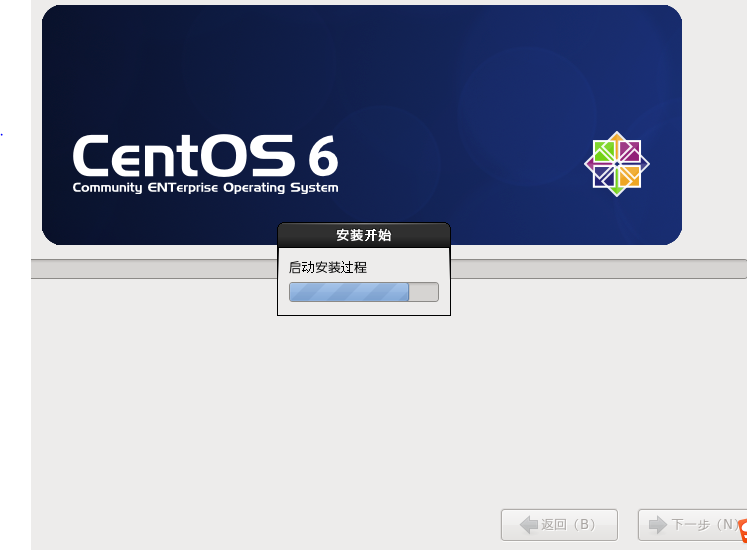Click the Community ENTerprise Operating System tagline
The height and width of the screenshot is (550, 747).
pos(205,188)
